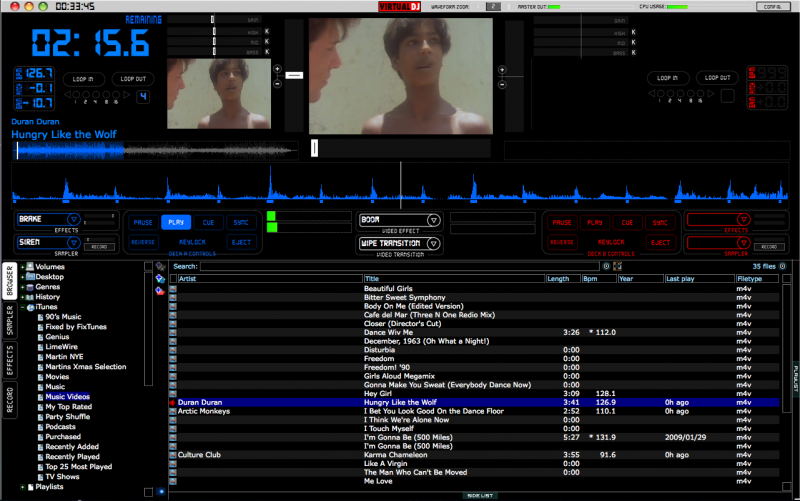Click the file icon of Karma Chameleon row
The width and height of the screenshot is (800, 501).
pos(173,455)
